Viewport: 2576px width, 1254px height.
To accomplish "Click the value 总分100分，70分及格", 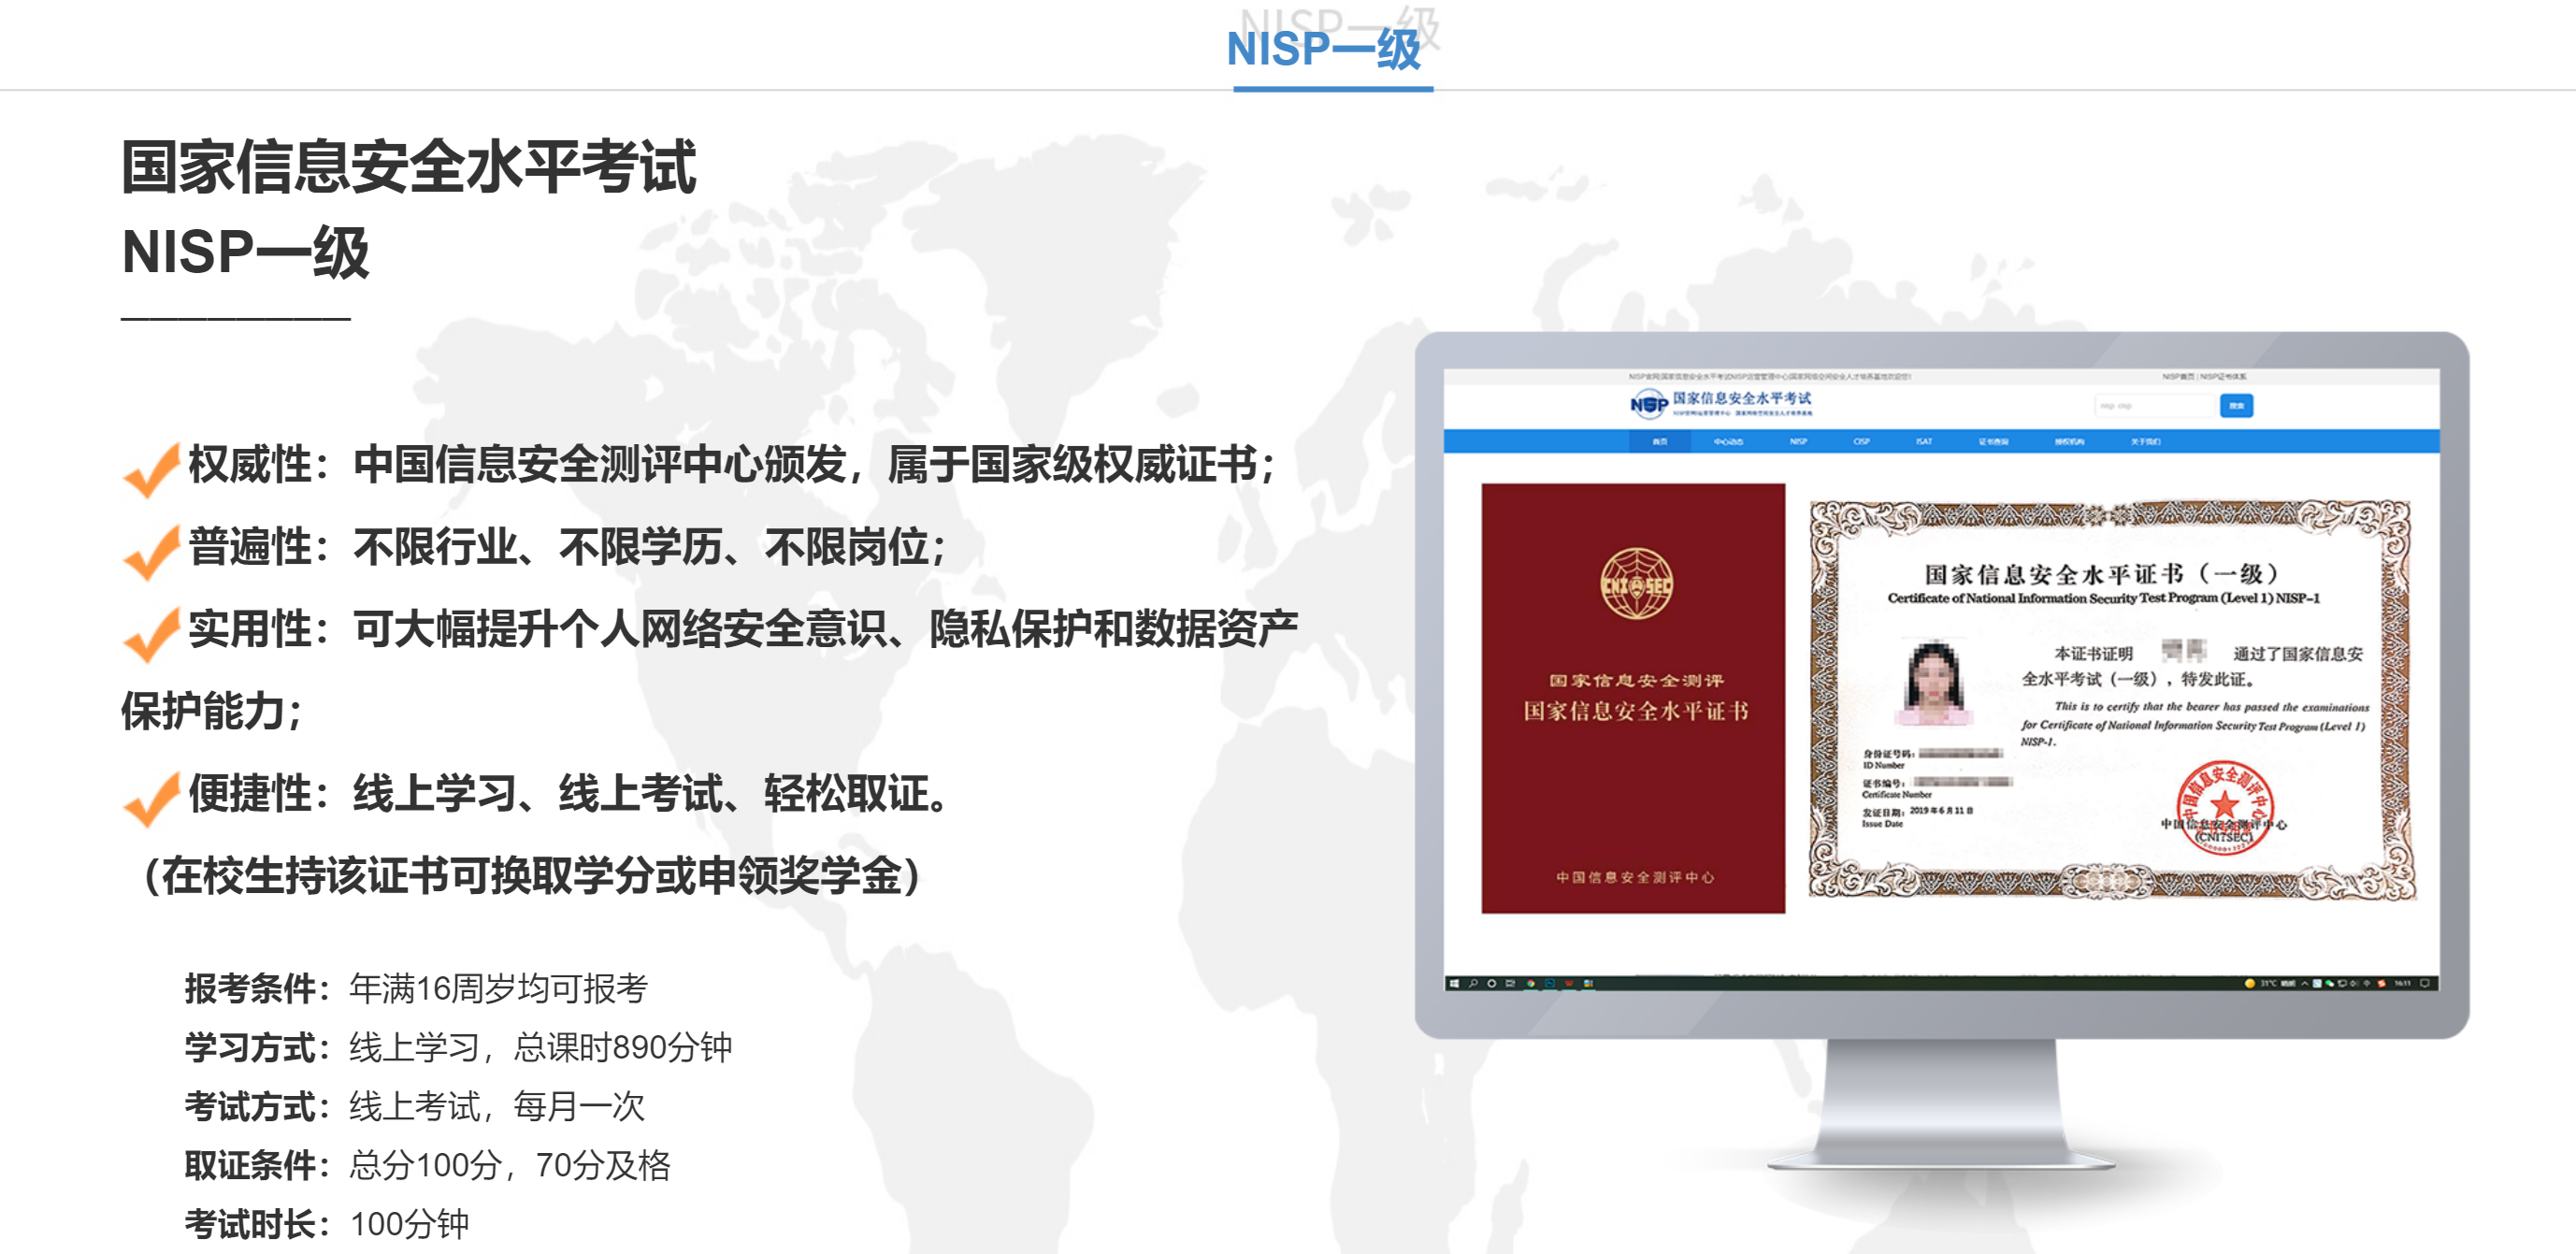I will coord(510,1166).
